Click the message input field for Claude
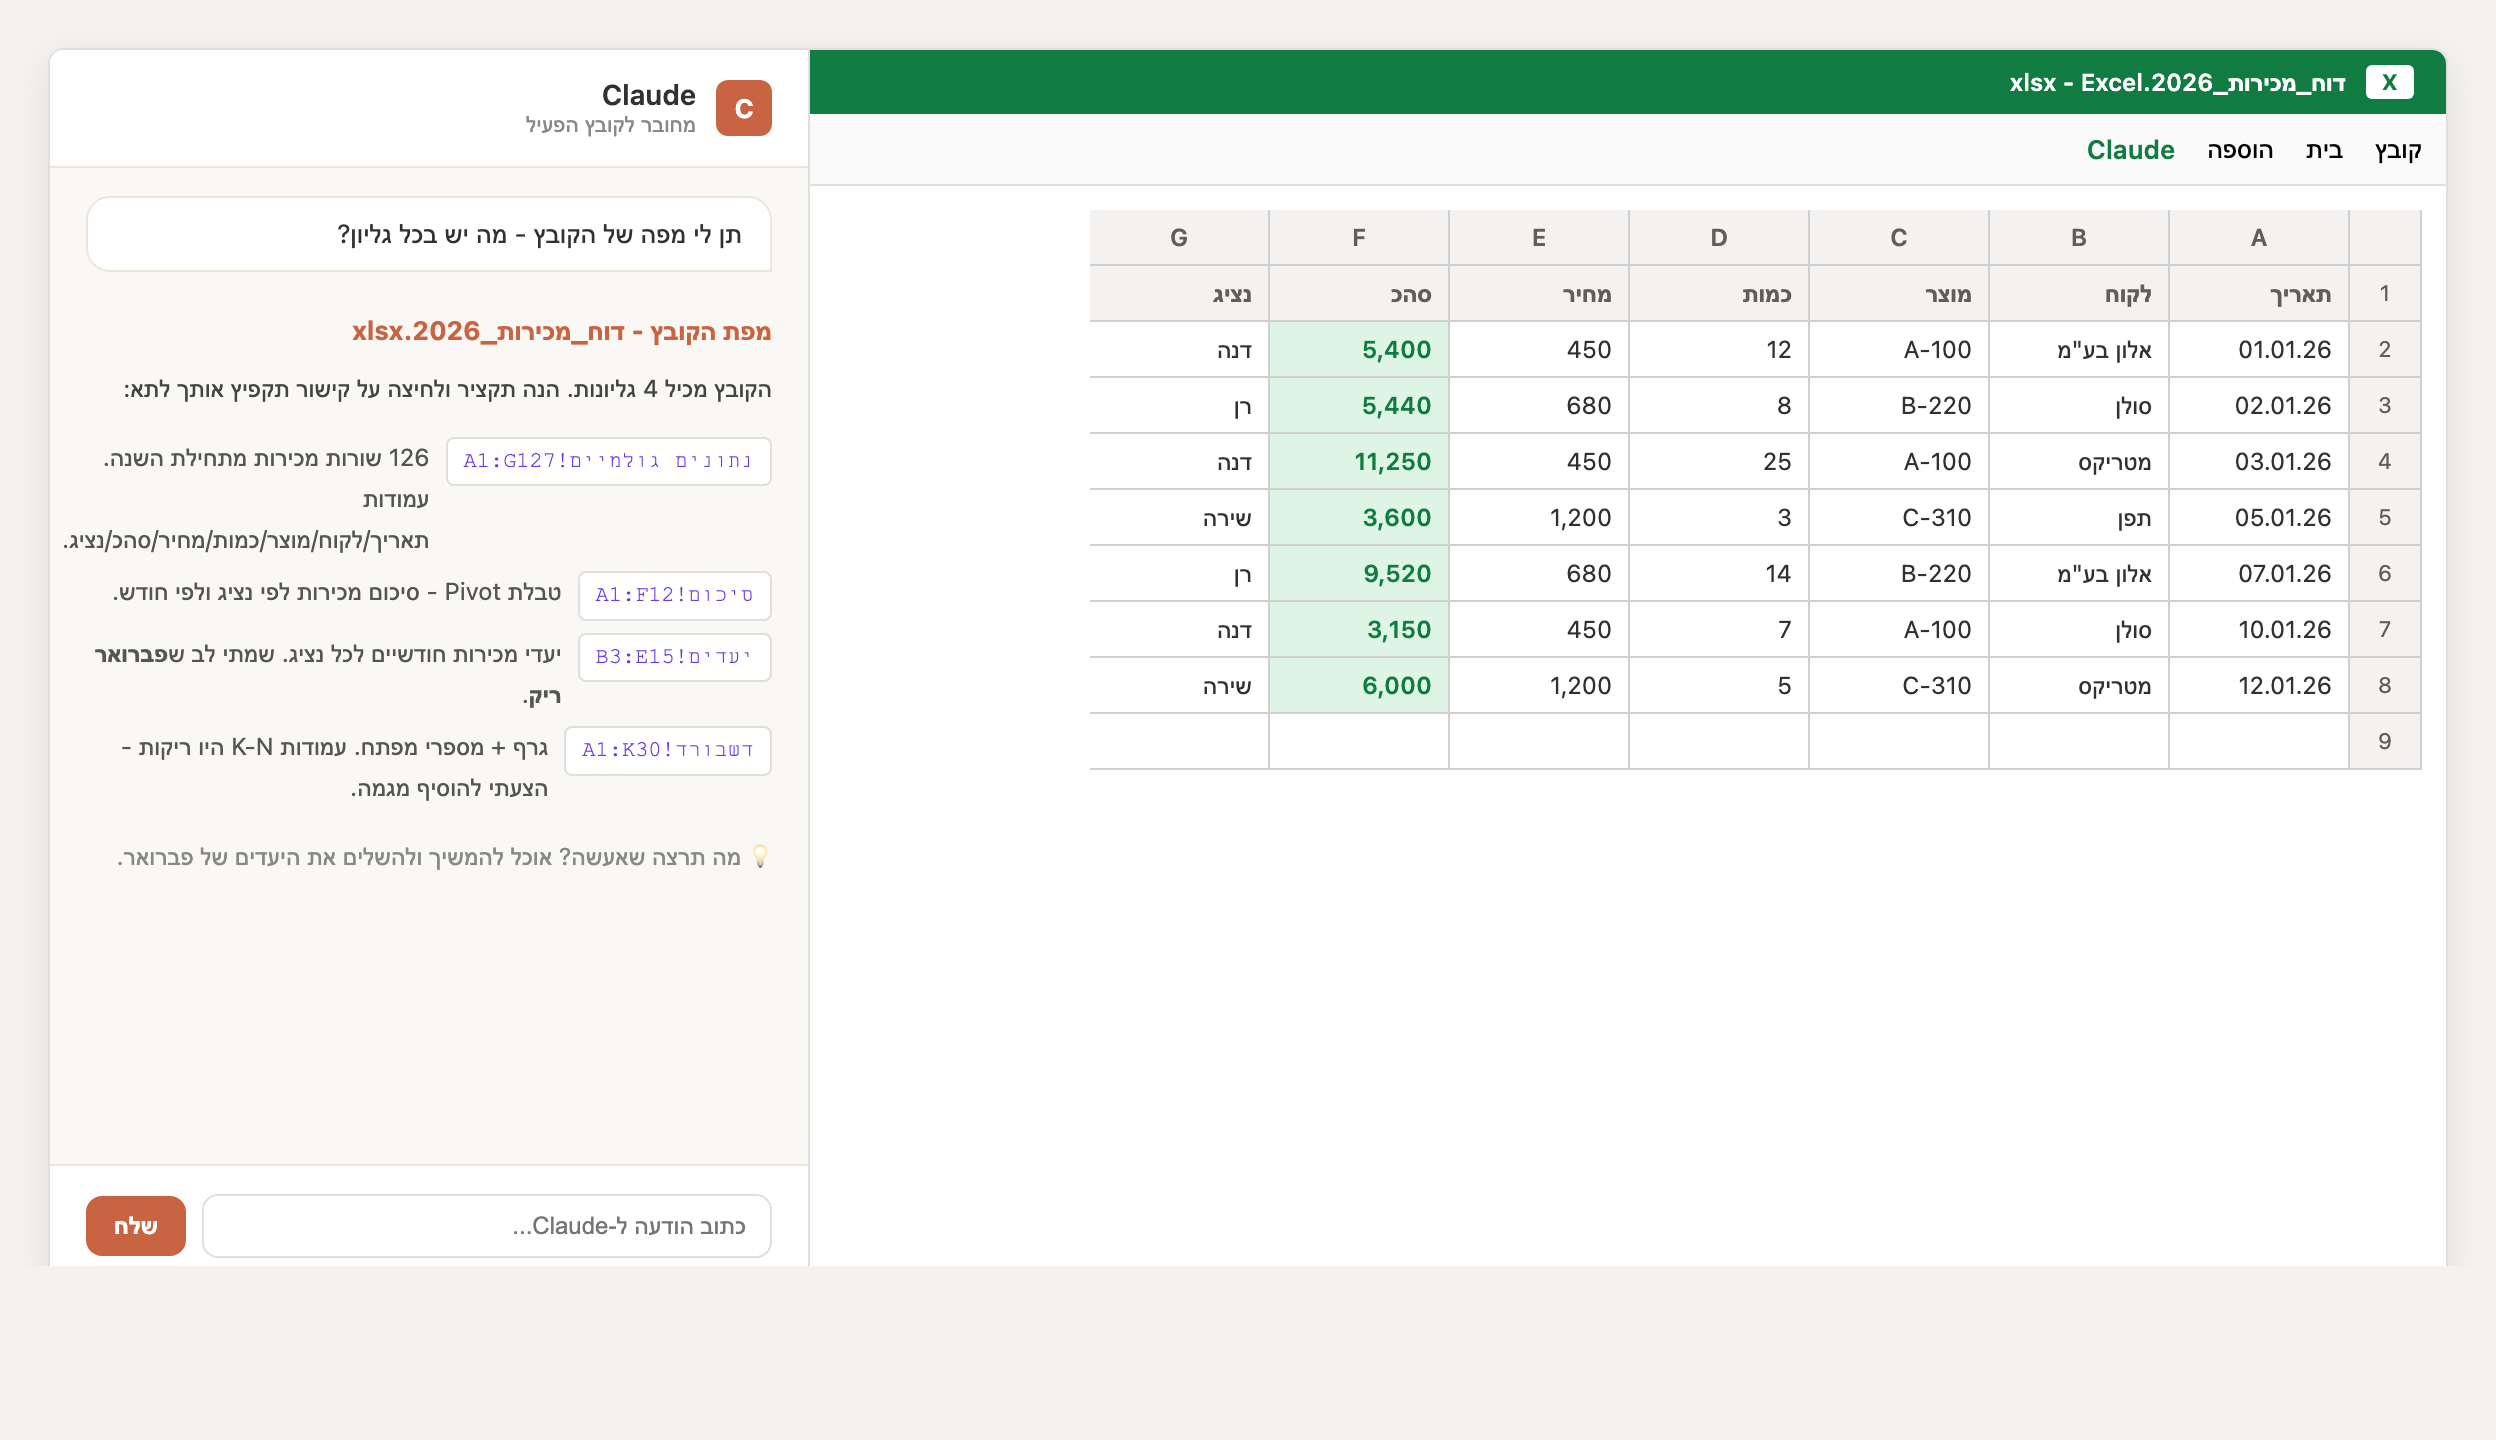This screenshot has height=1440, width=2496. 487,1226
